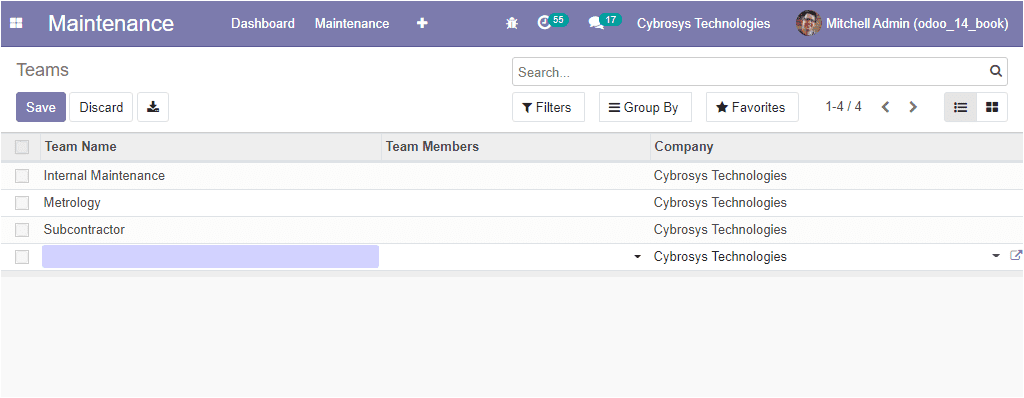
Task: Open activities clock icon with 55 badge
Action: (x=552, y=22)
